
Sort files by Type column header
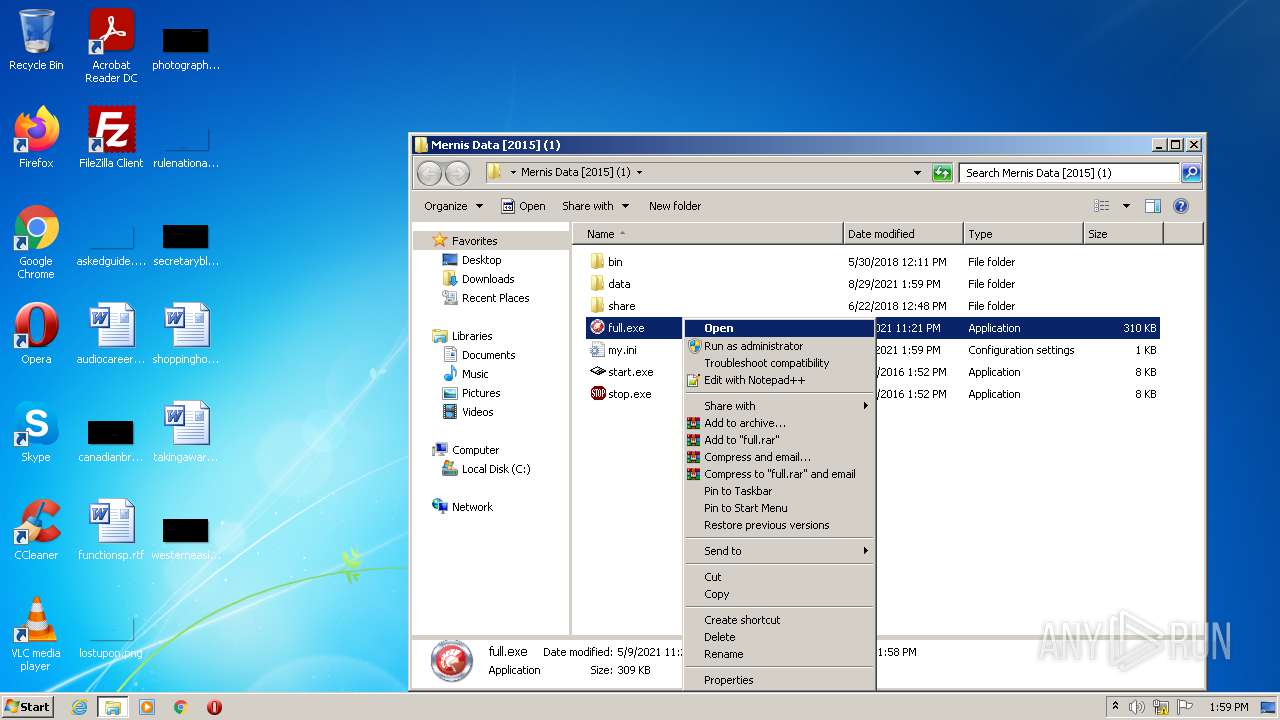1023,234
